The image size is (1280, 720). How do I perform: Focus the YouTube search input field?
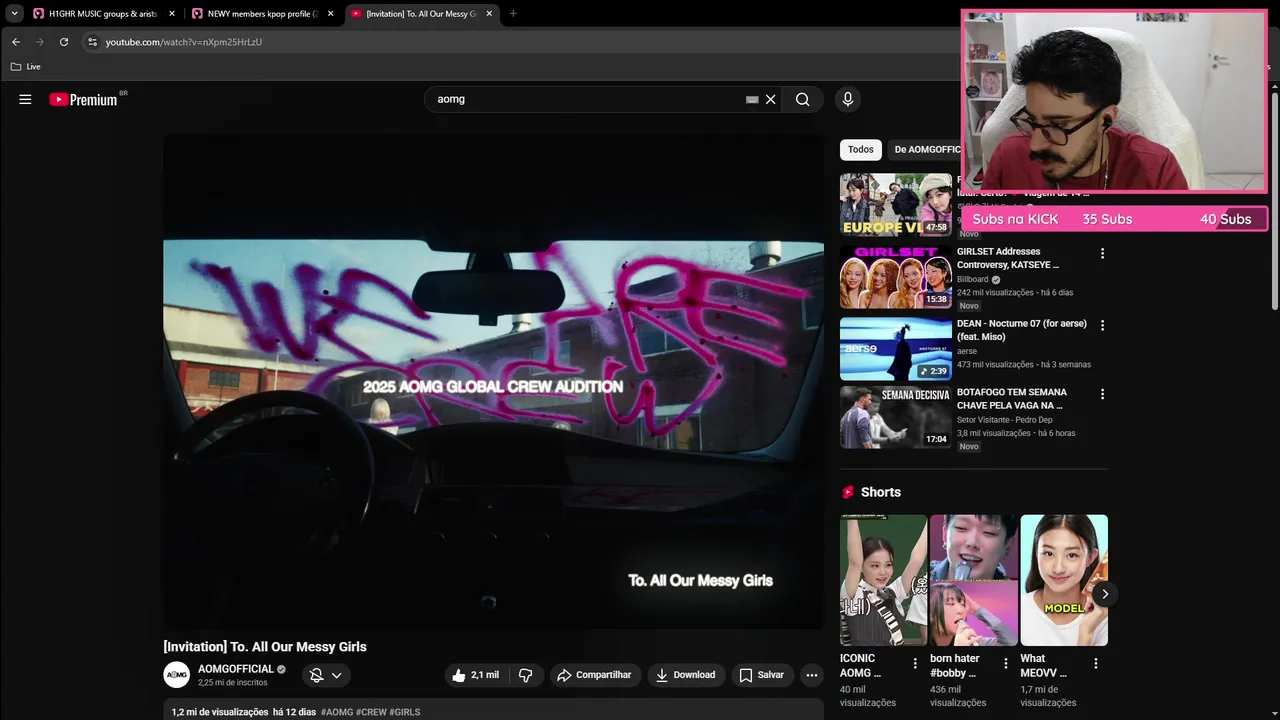coord(590,99)
